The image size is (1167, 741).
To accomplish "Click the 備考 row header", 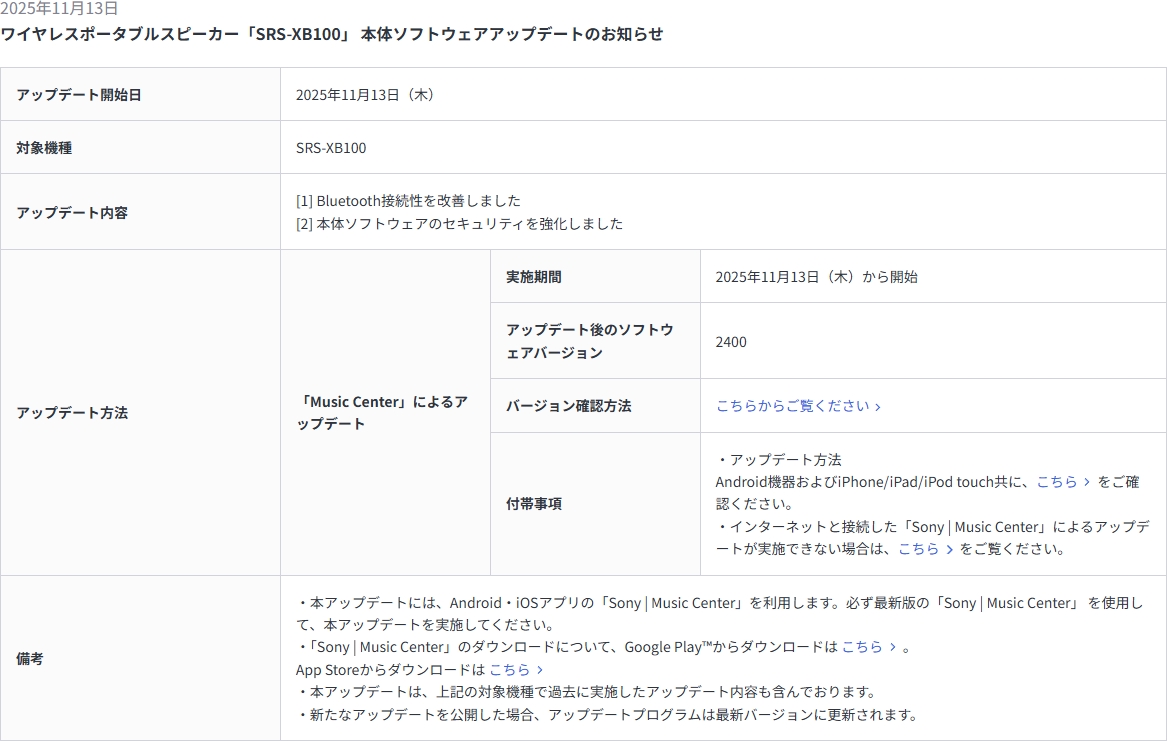I will pos(30,659).
